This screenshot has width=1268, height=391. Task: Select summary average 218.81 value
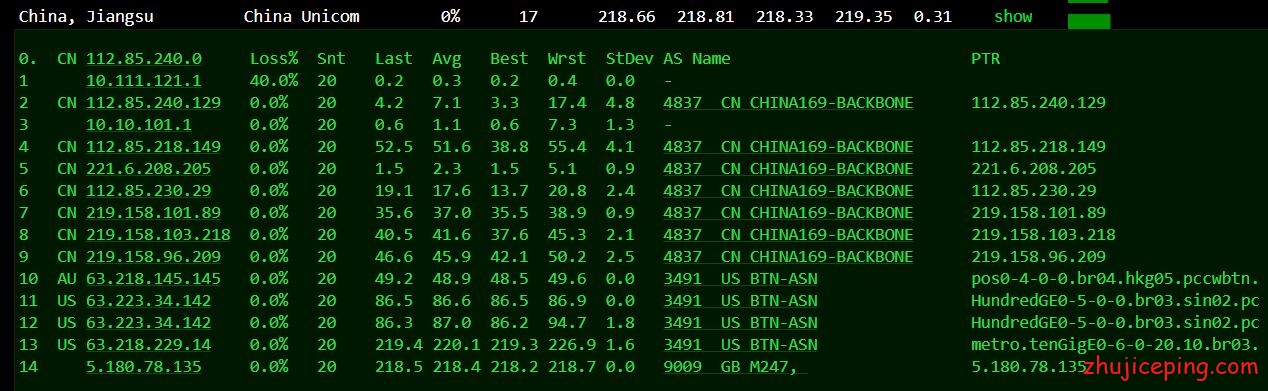pos(705,16)
